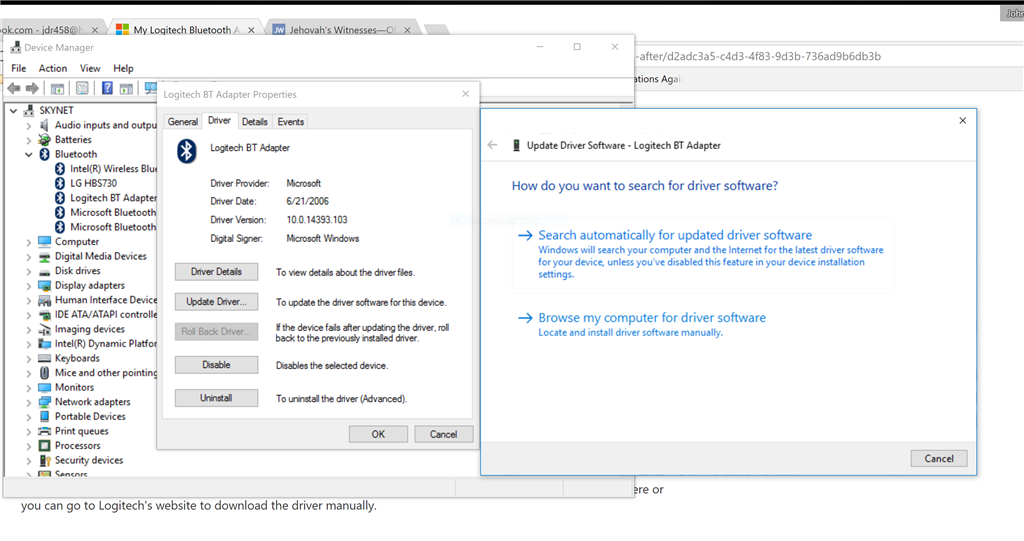The width and height of the screenshot is (1024, 541).
Task: Go back using Update Driver Software arrow
Action: click(492, 145)
